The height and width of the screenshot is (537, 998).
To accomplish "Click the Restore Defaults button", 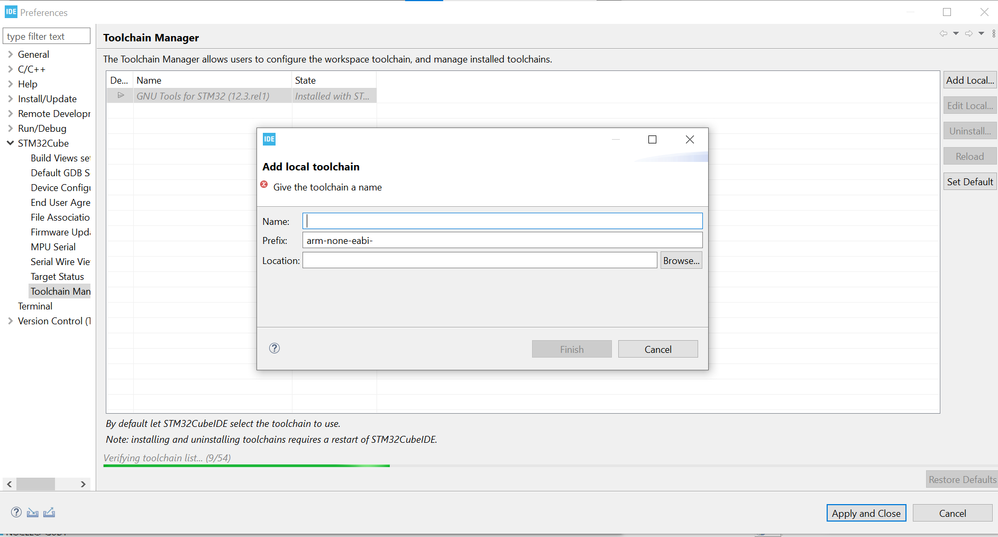I will [962, 479].
